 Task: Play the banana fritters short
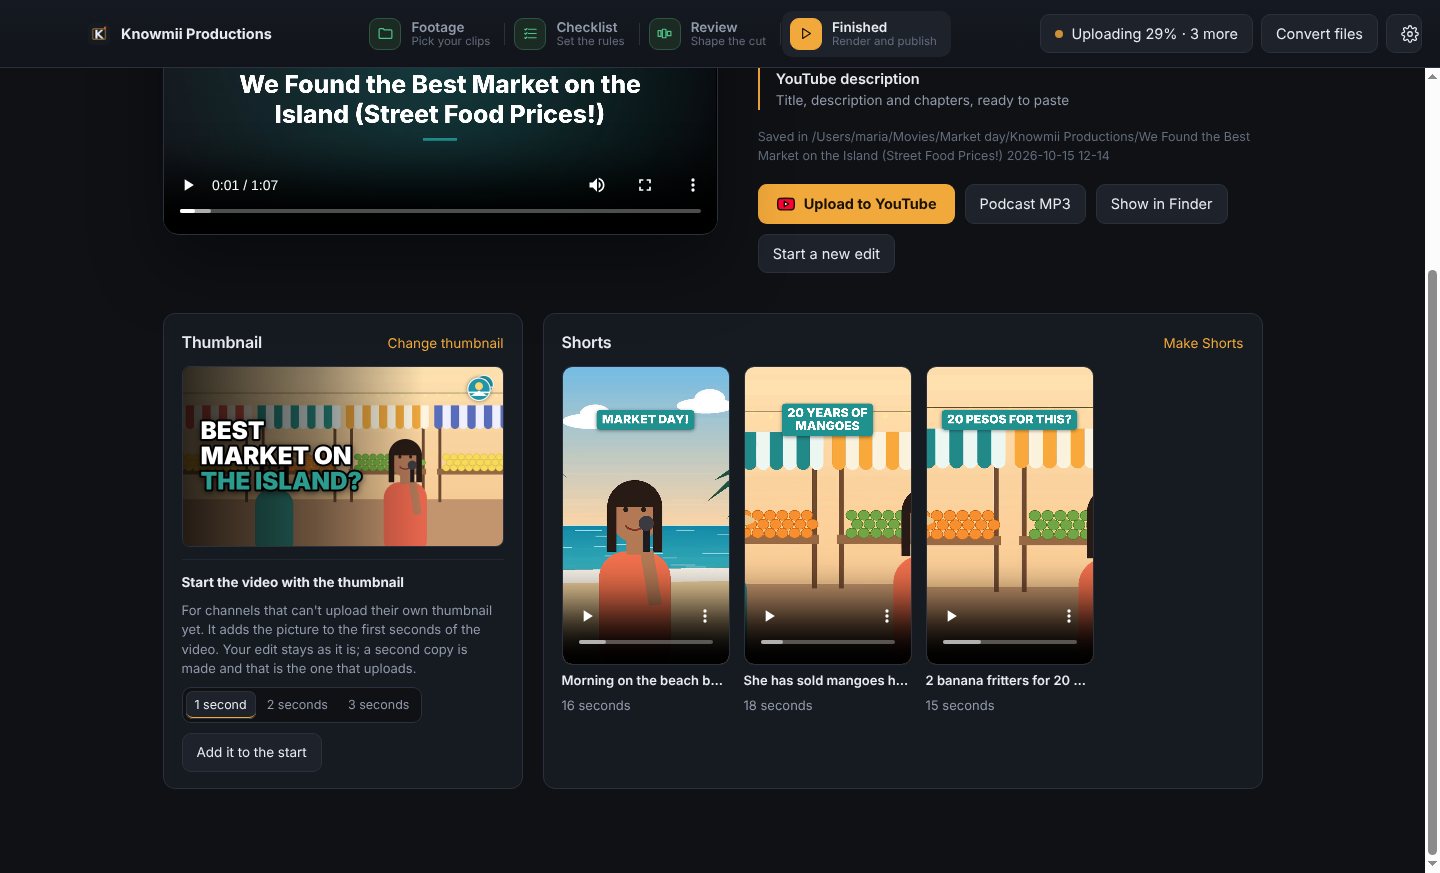(x=951, y=616)
